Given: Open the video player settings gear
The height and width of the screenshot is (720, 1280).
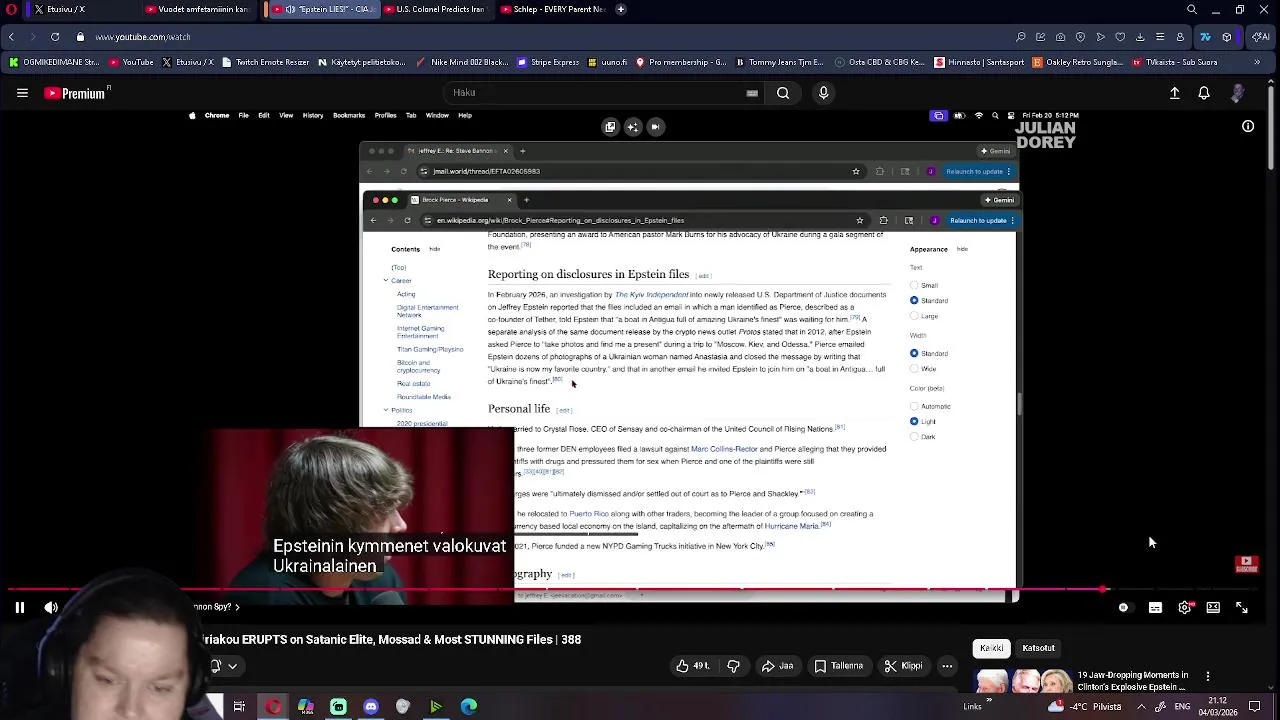Looking at the screenshot, I should [1185, 607].
